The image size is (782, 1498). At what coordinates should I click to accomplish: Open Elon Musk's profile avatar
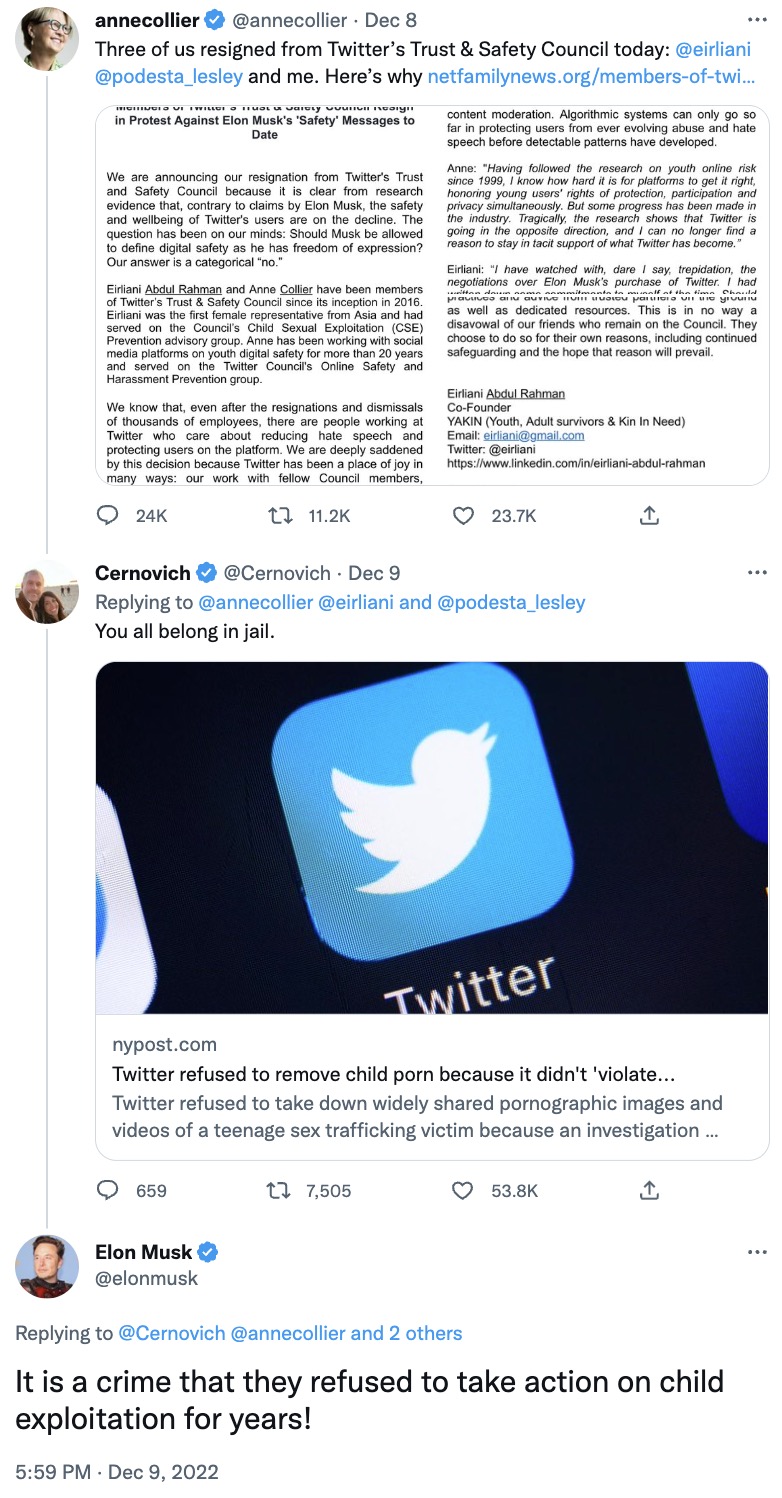[47, 1266]
